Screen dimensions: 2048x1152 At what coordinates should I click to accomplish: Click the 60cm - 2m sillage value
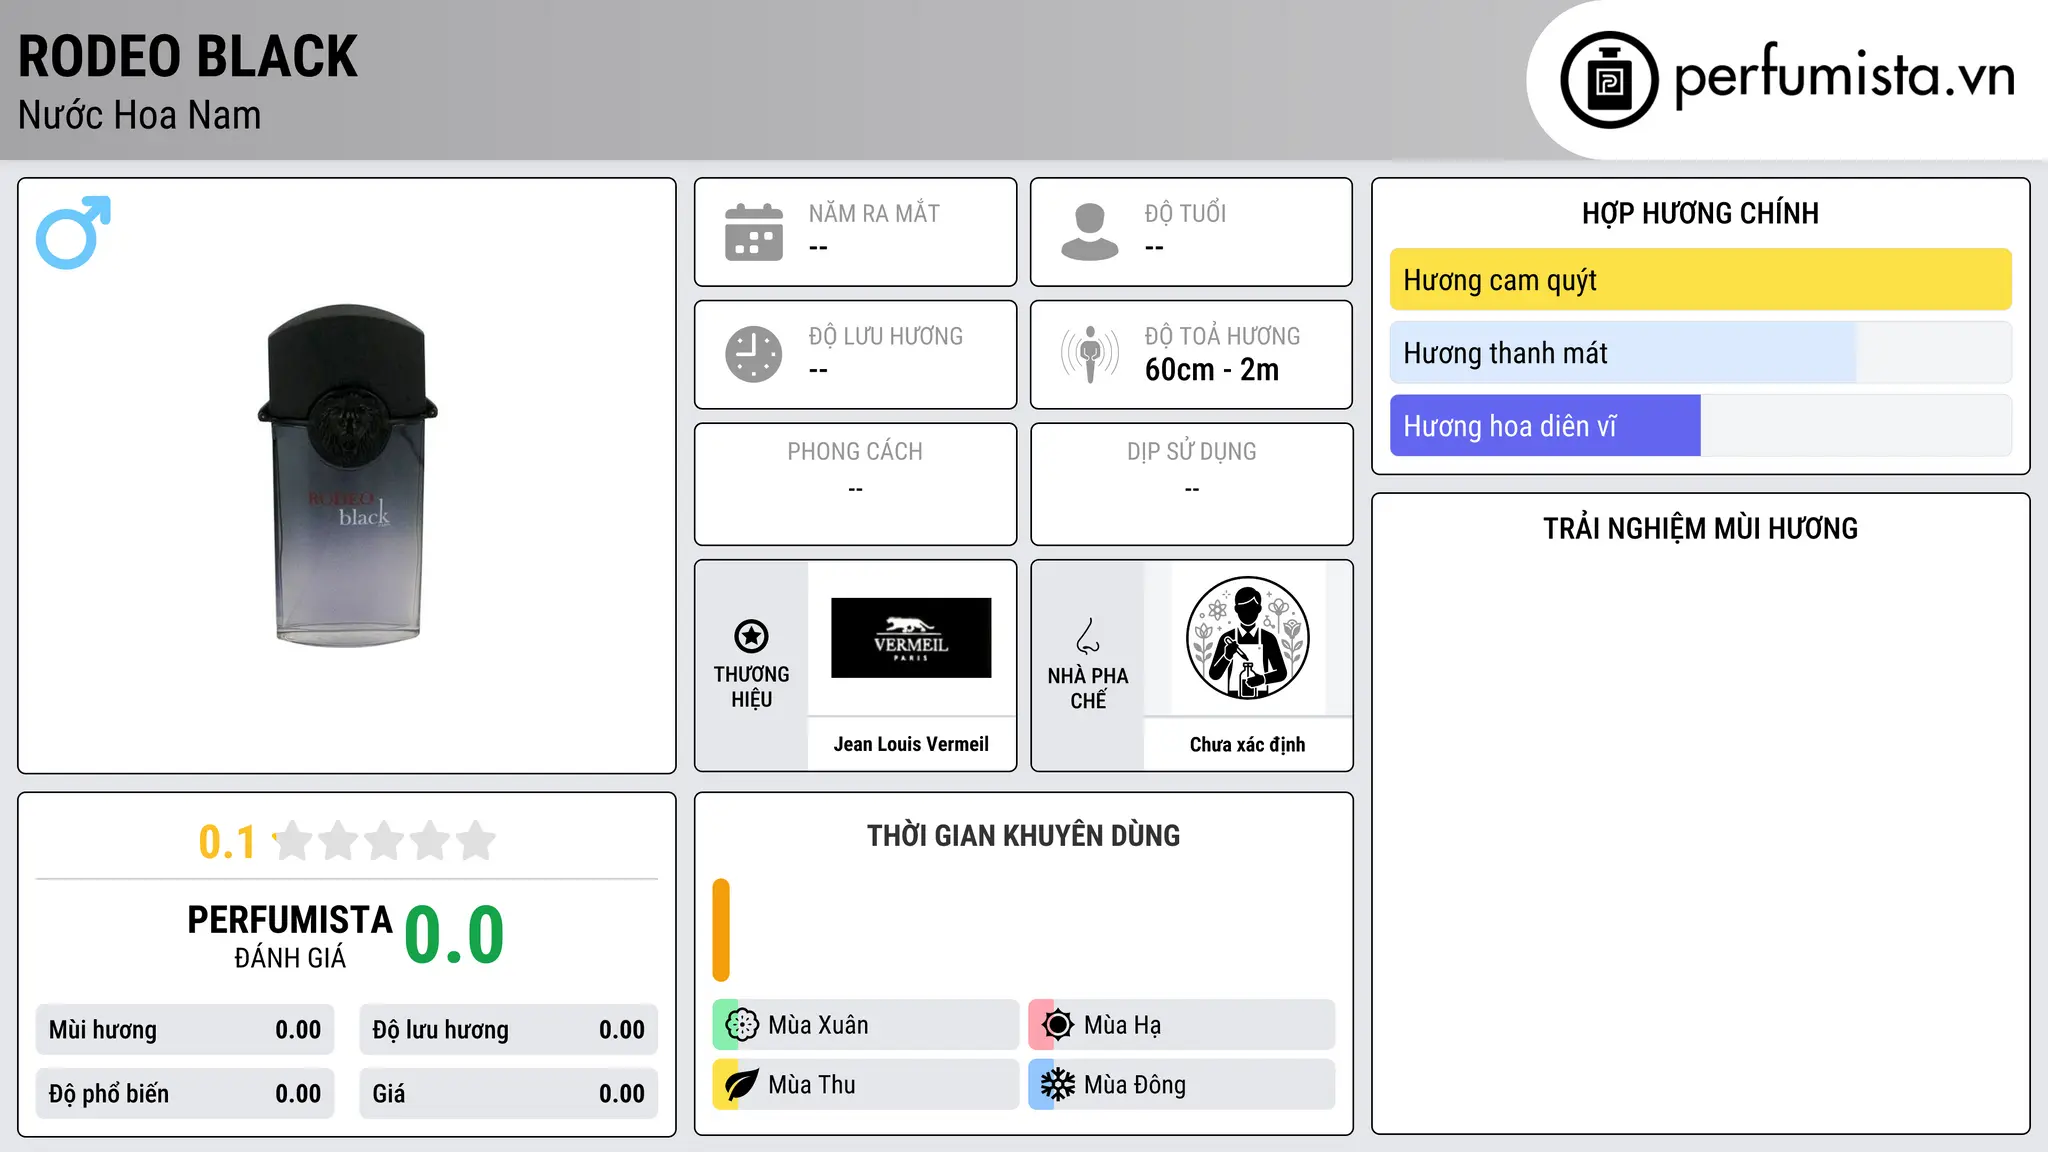tap(1212, 370)
